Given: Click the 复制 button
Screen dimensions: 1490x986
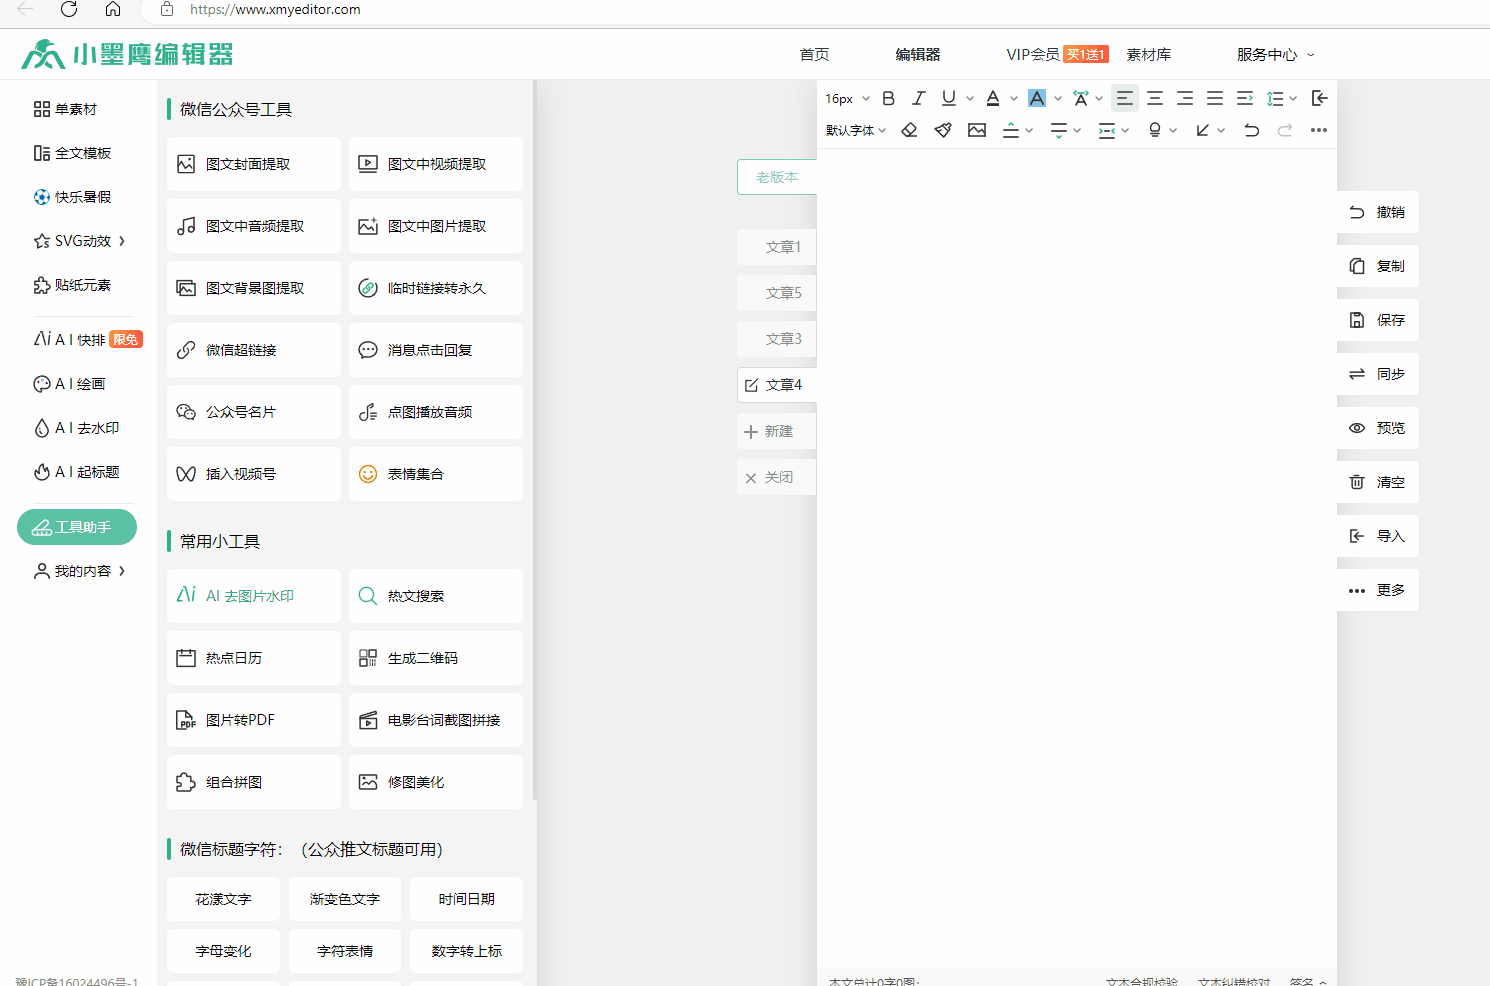Looking at the screenshot, I should 1378,266.
